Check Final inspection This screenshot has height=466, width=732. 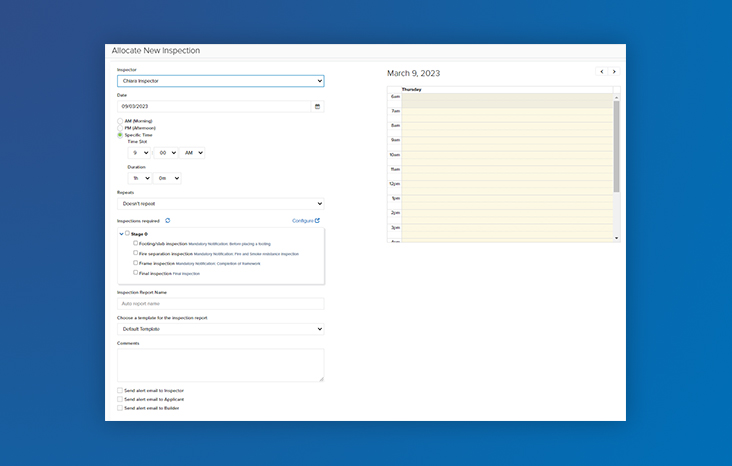[135, 272]
